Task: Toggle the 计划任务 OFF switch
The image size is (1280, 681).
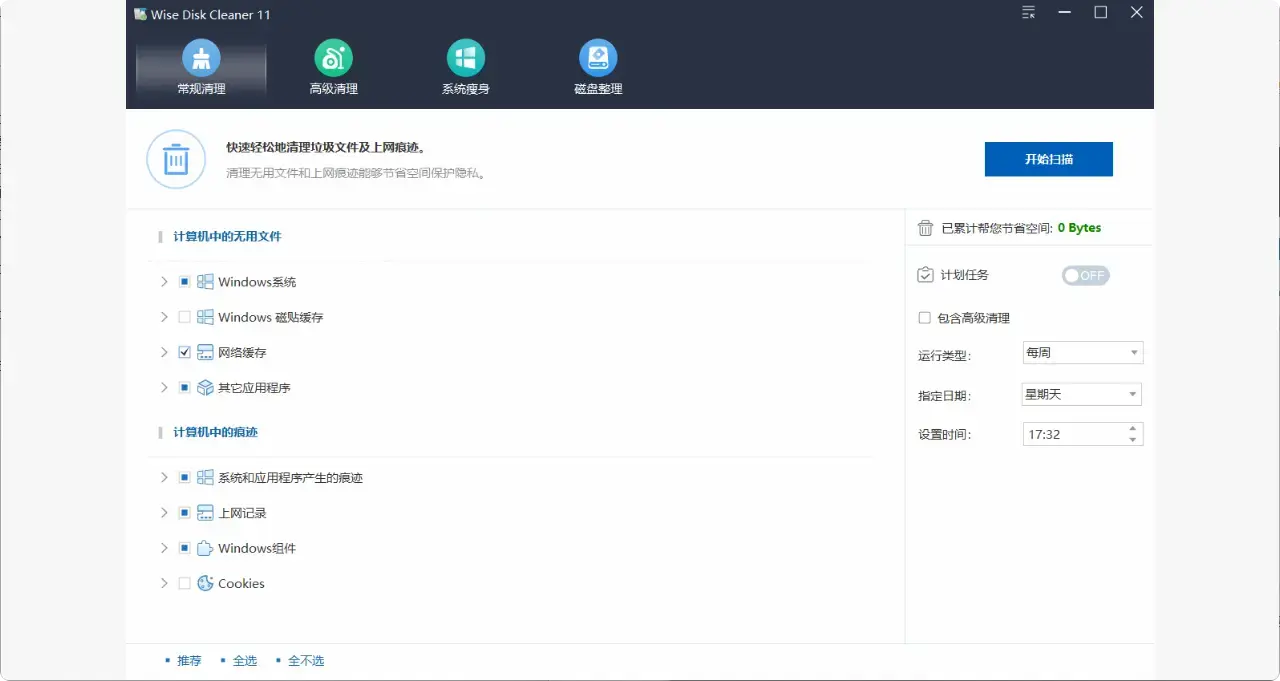Action: pyautogui.click(x=1085, y=275)
